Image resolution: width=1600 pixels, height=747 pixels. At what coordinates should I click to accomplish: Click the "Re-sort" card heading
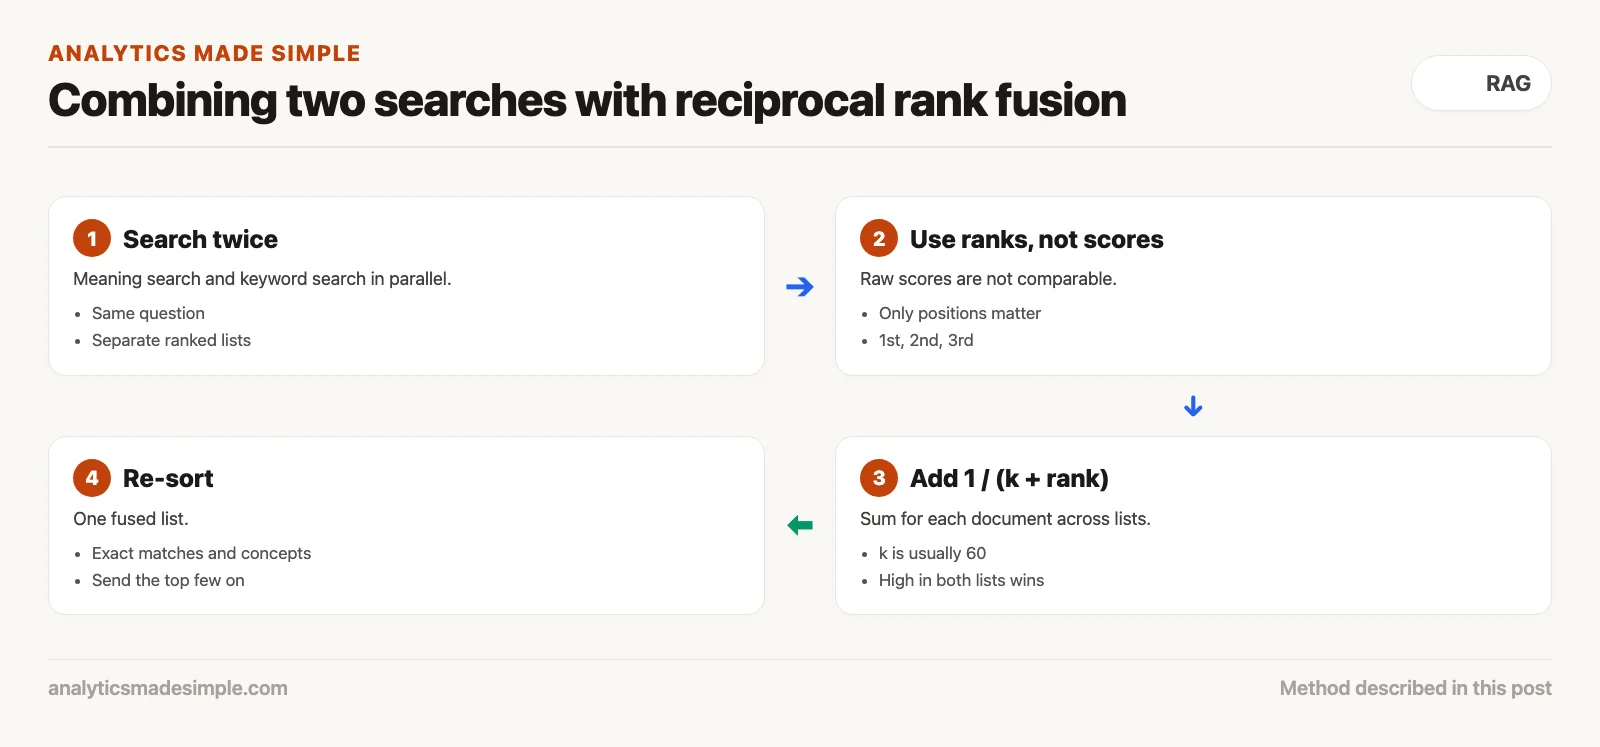pyautogui.click(x=168, y=479)
